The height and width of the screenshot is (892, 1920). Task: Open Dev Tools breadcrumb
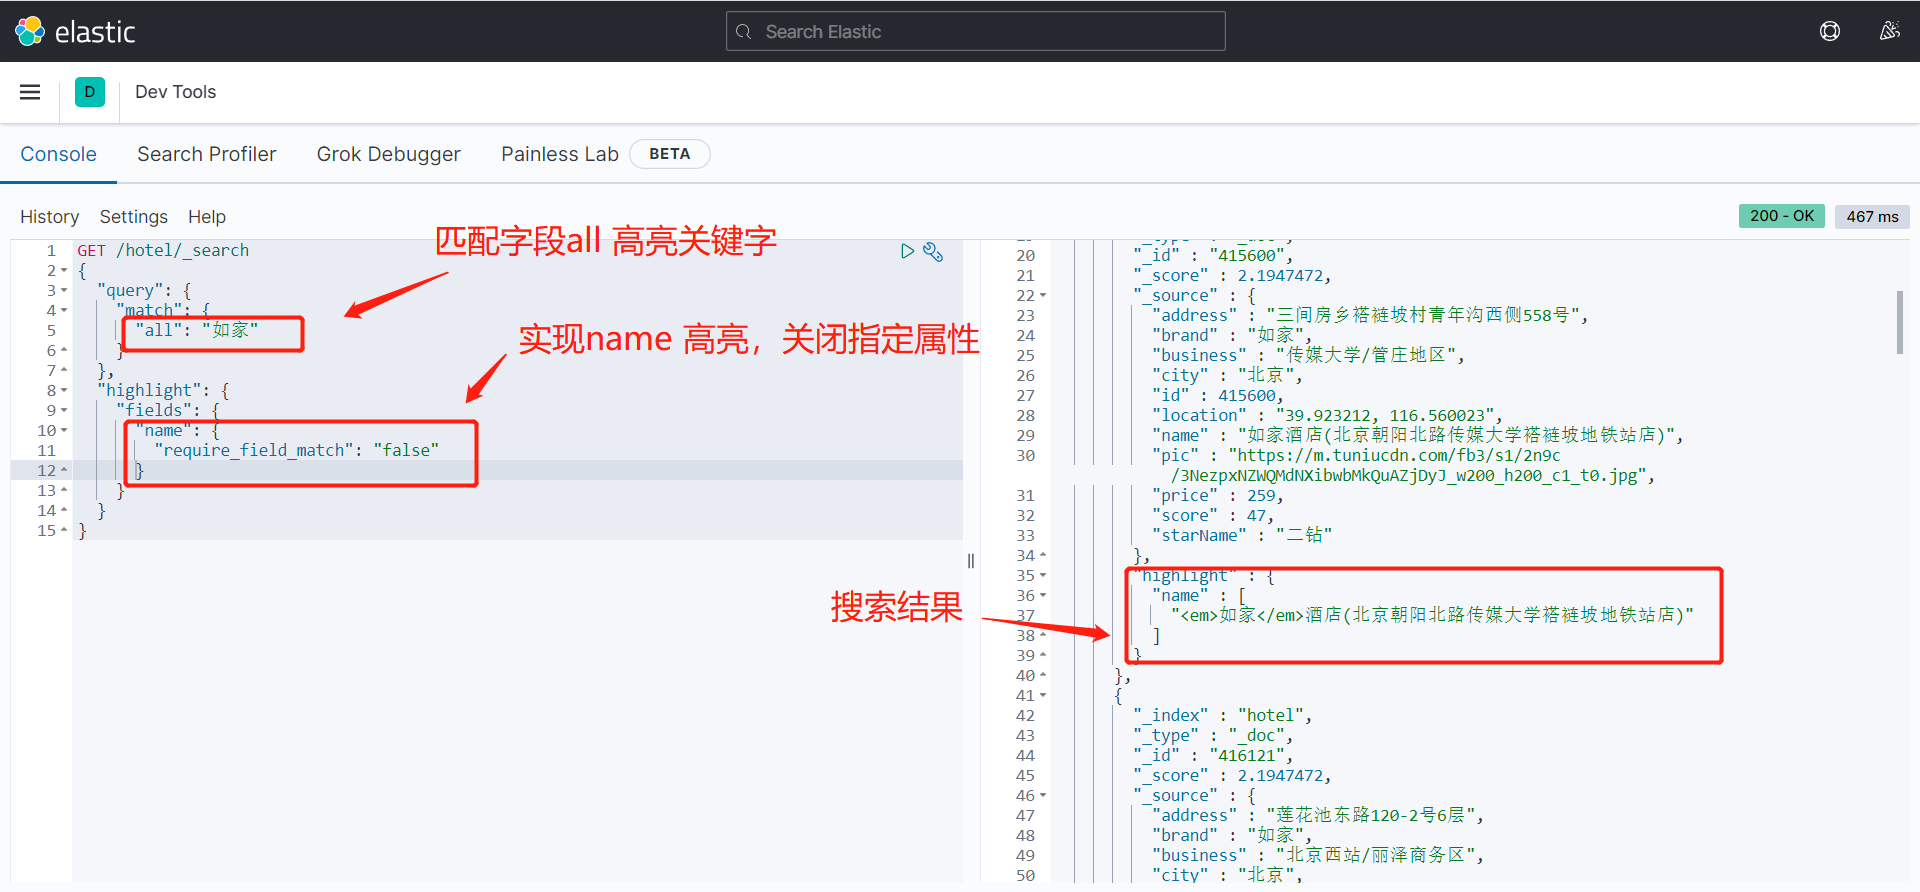tap(175, 92)
